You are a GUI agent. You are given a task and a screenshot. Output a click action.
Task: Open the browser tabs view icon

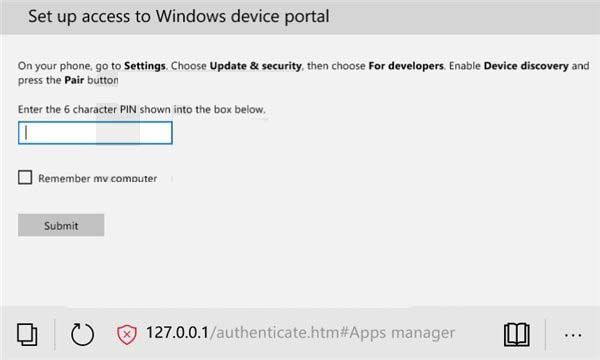pos(27,334)
